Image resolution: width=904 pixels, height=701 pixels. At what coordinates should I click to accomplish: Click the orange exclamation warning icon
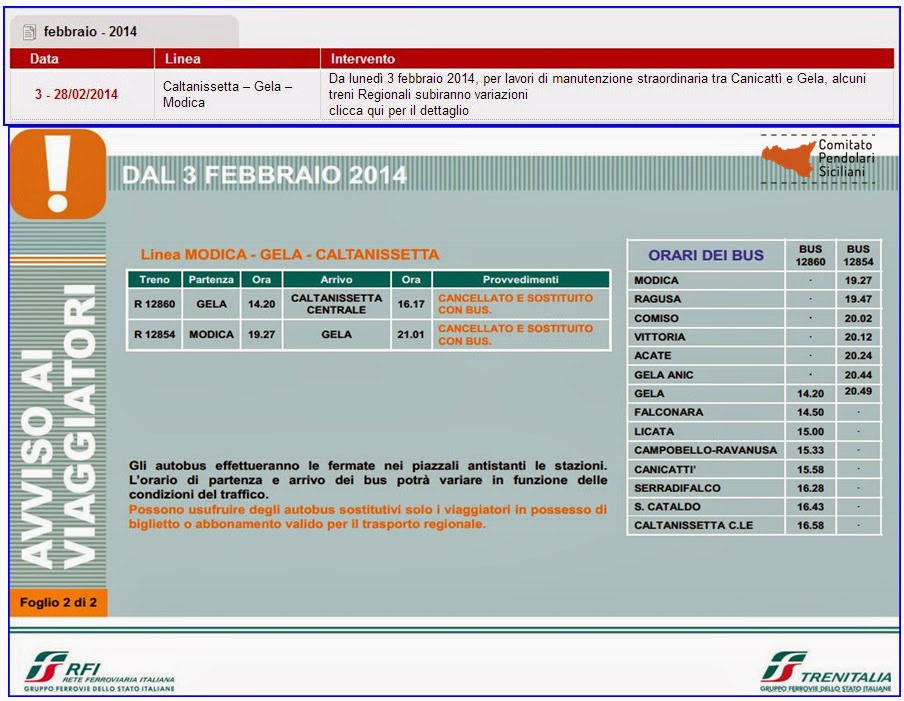58,174
